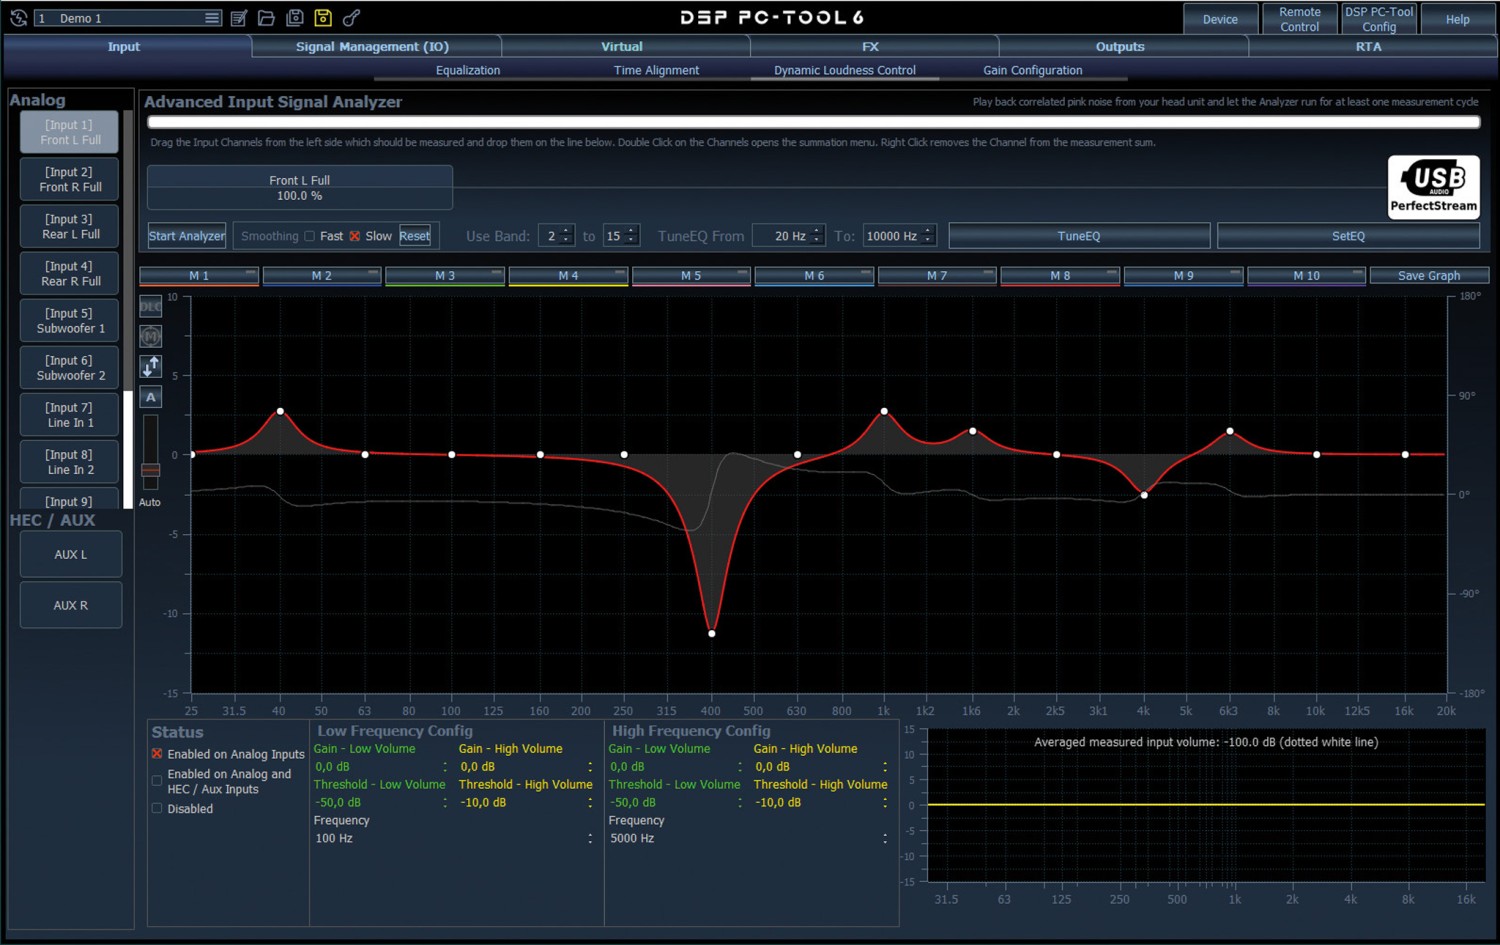Click the open folder icon

tap(266, 18)
